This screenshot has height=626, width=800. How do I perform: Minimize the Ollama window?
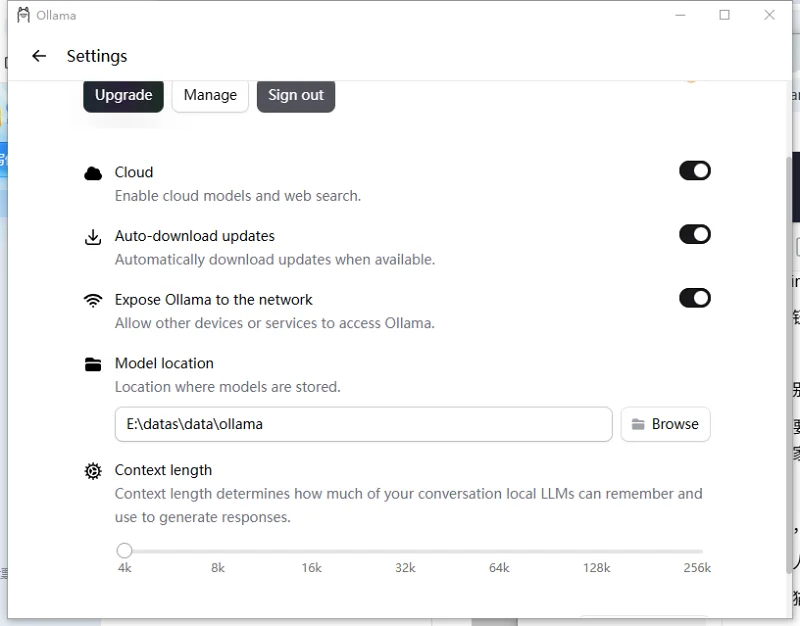tap(680, 15)
